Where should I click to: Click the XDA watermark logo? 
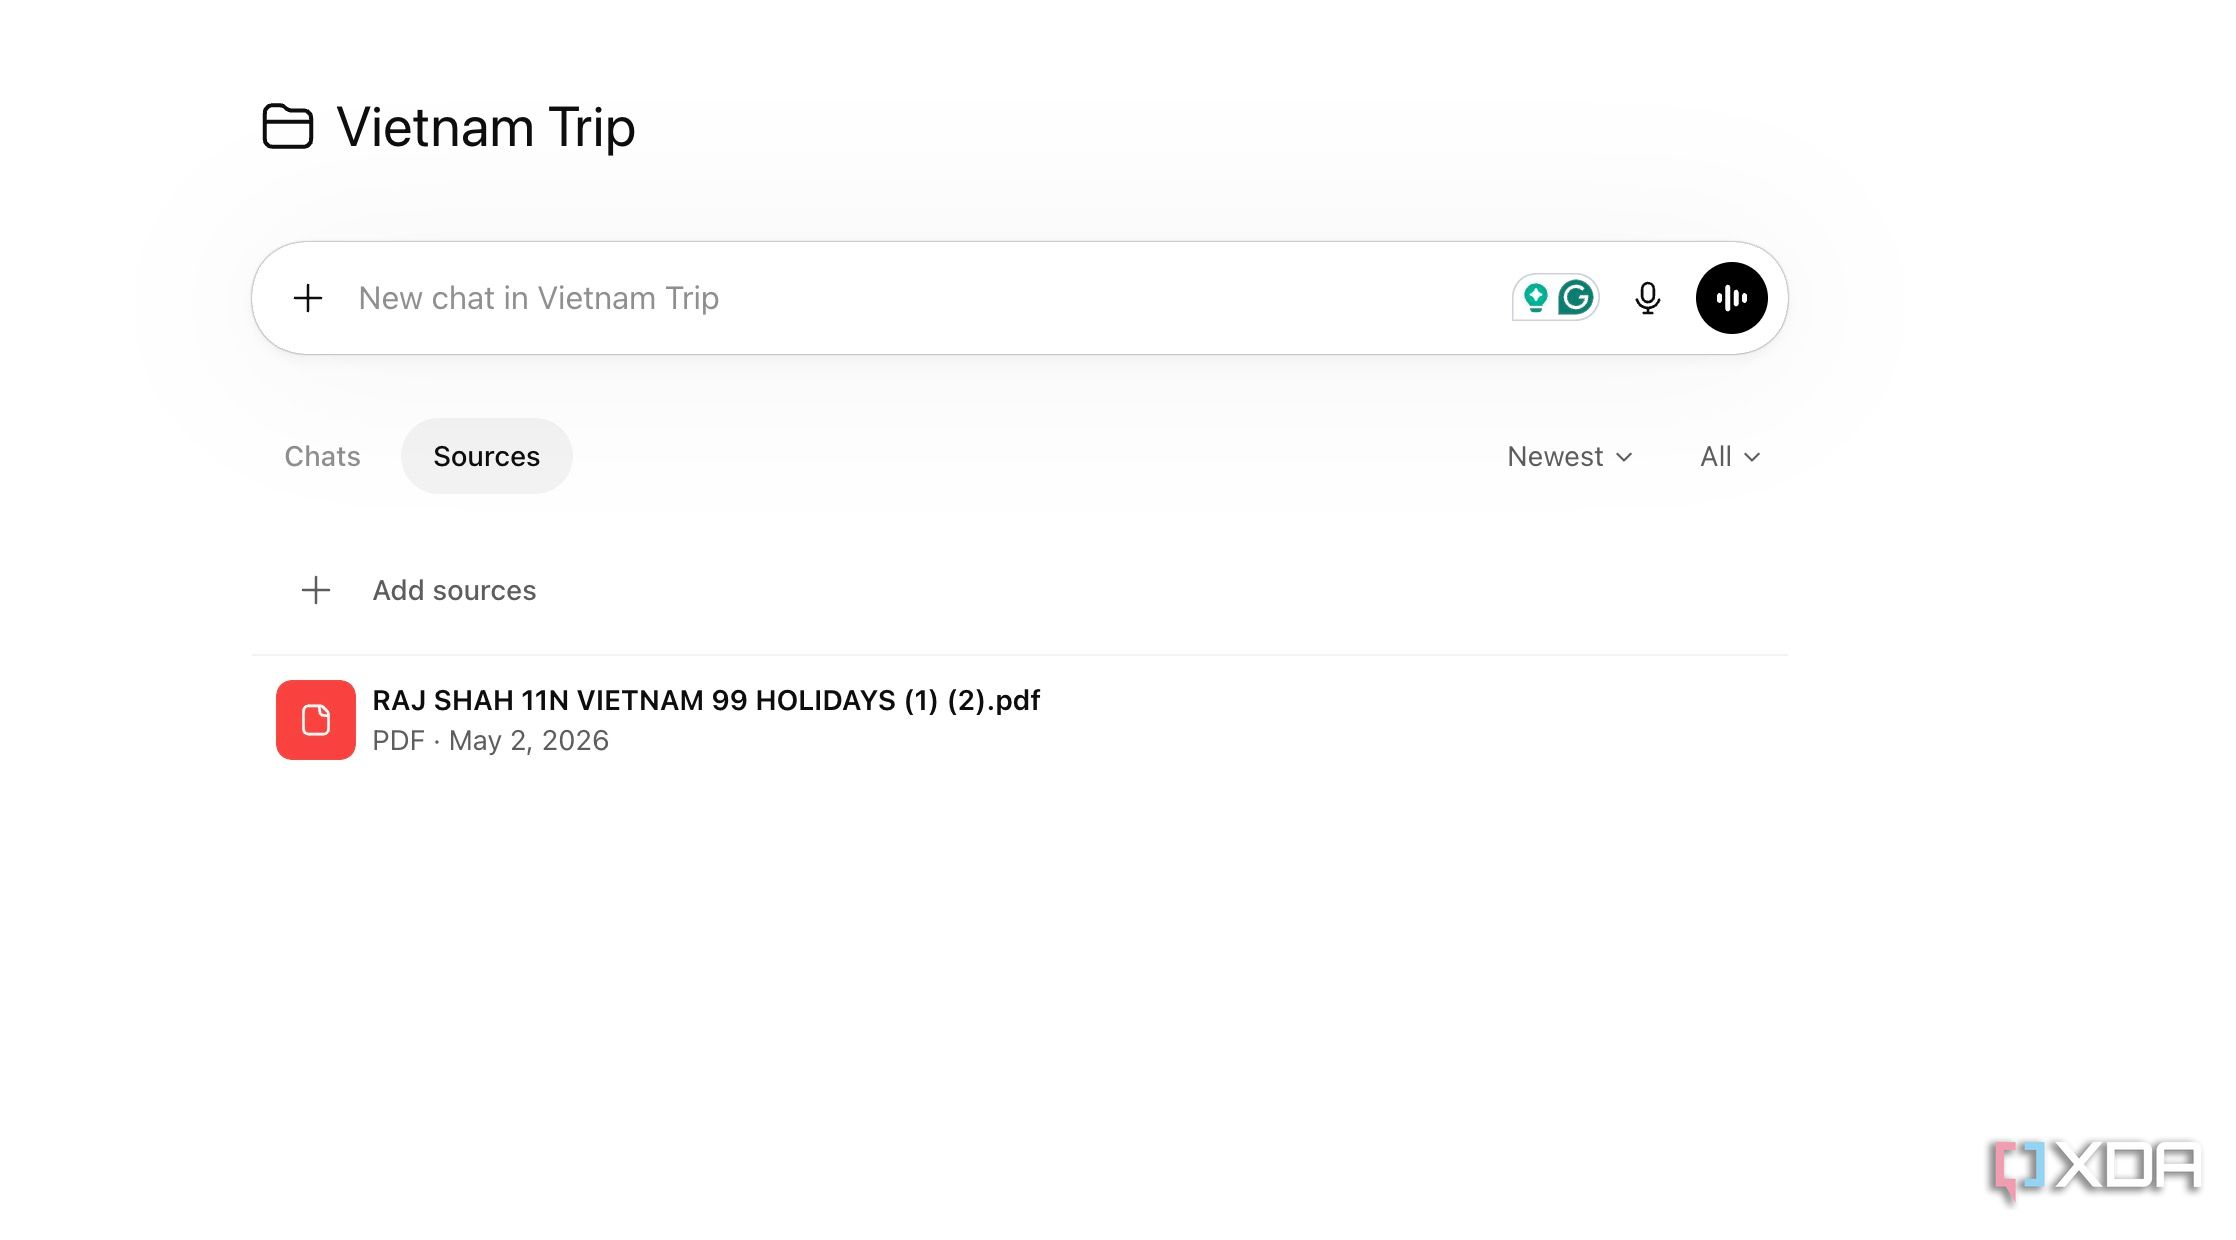(x=2096, y=1168)
